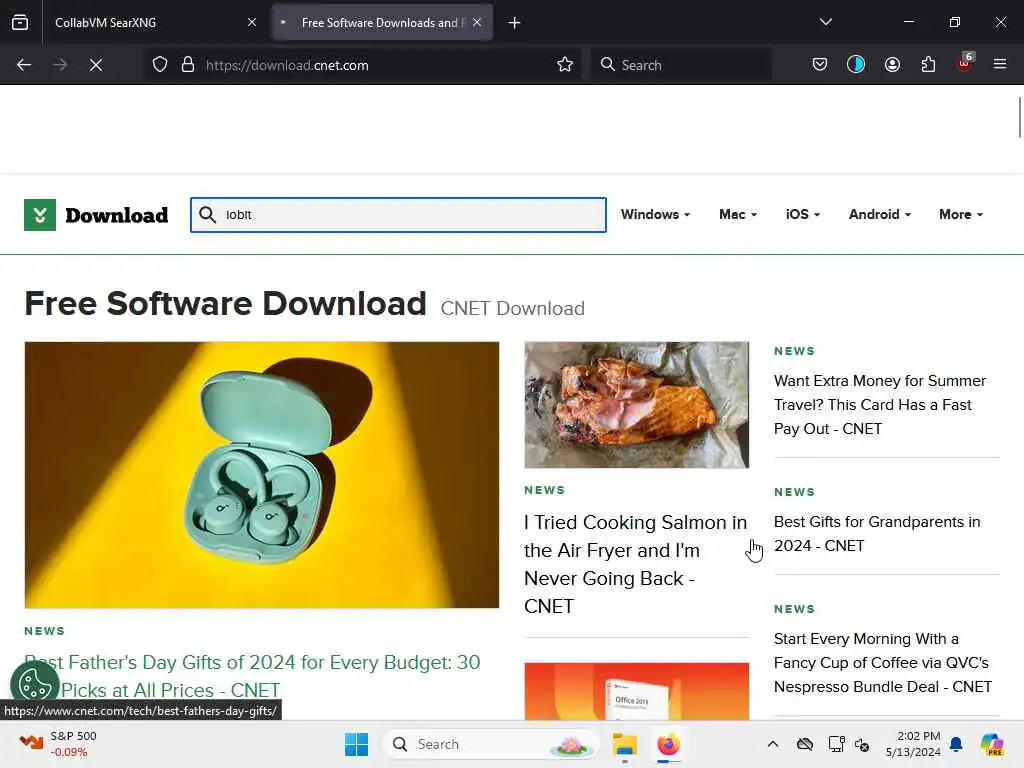Open the Firefox recent tabs view icon
Screen dimensions: 1024x768
click(x=20, y=22)
